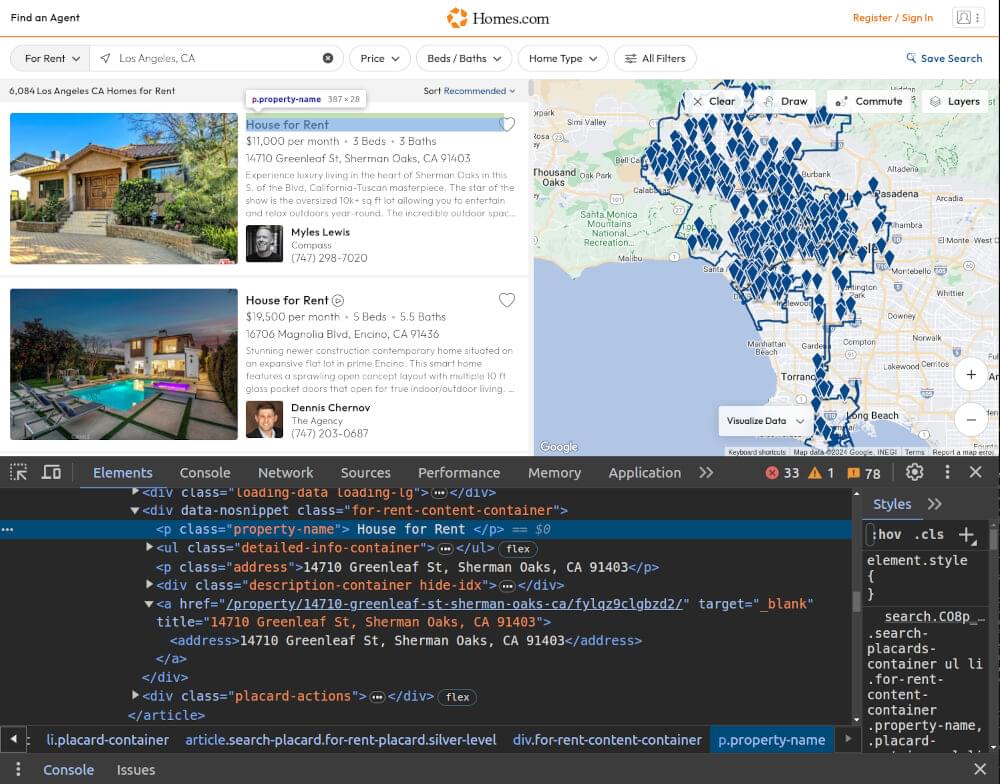Switch to the Console tab in DevTools
This screenshot has width=1000, height=784.
tap(205, 473)
